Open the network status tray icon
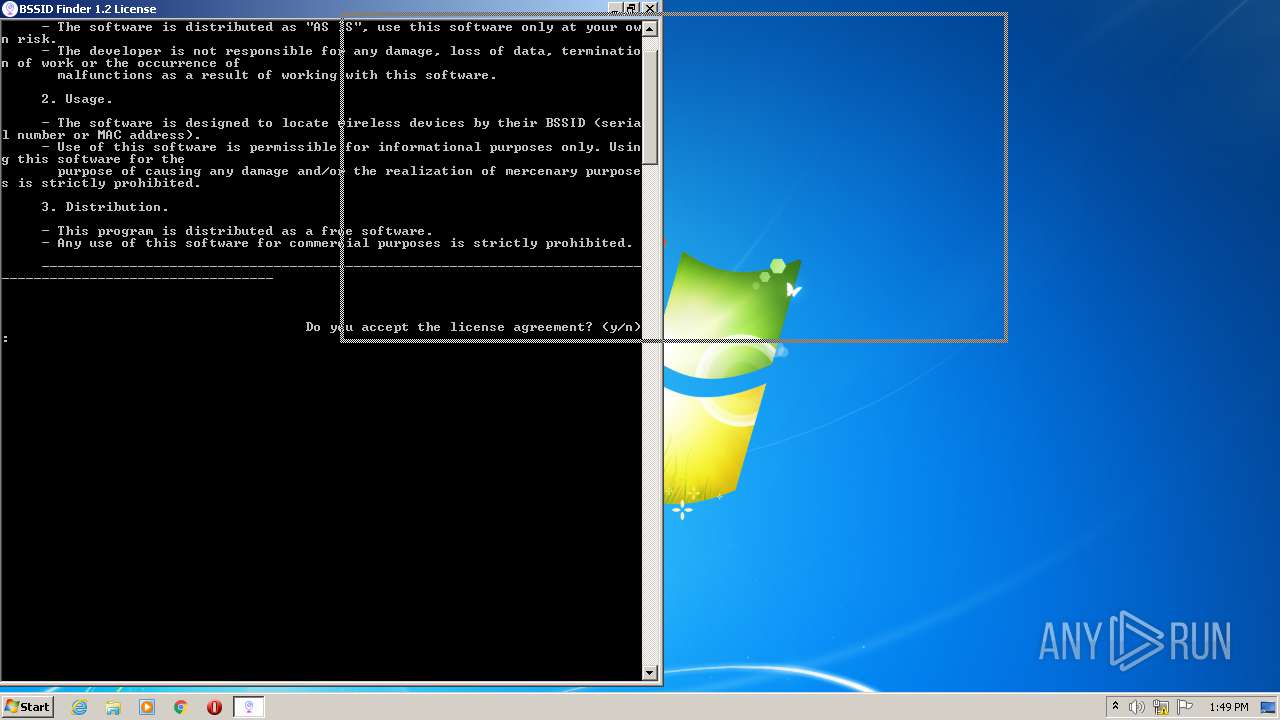This screenshot has height=720, width=1280. point(1161,707)
